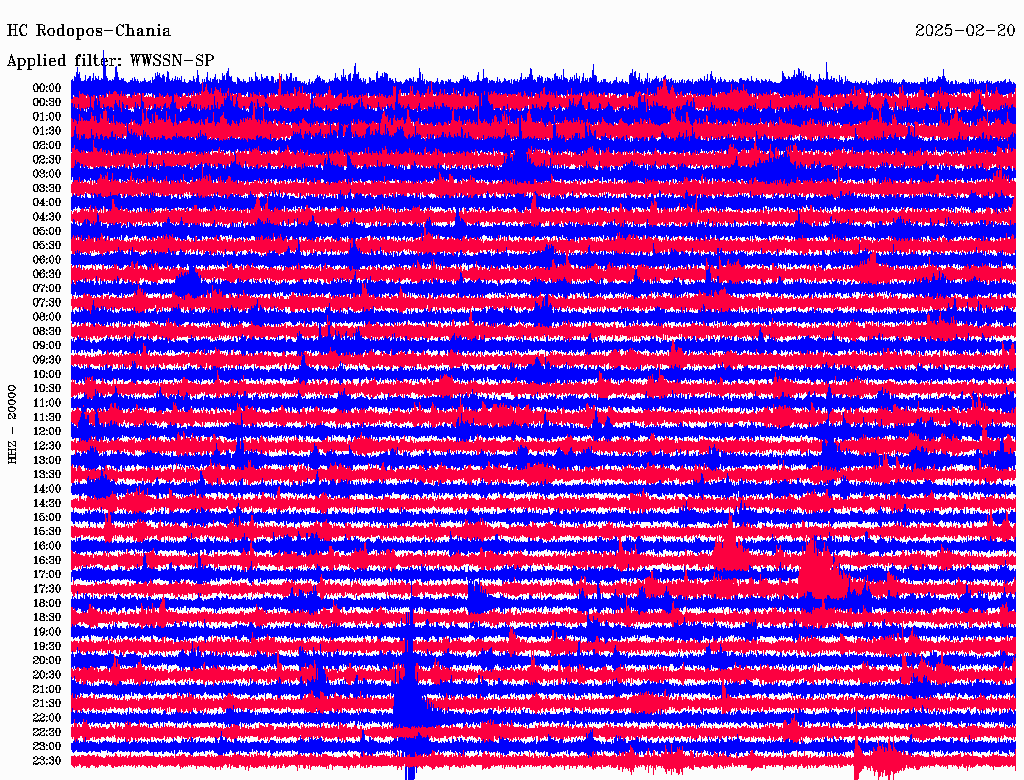Select the 14:00 time row label

coord(47,489)
